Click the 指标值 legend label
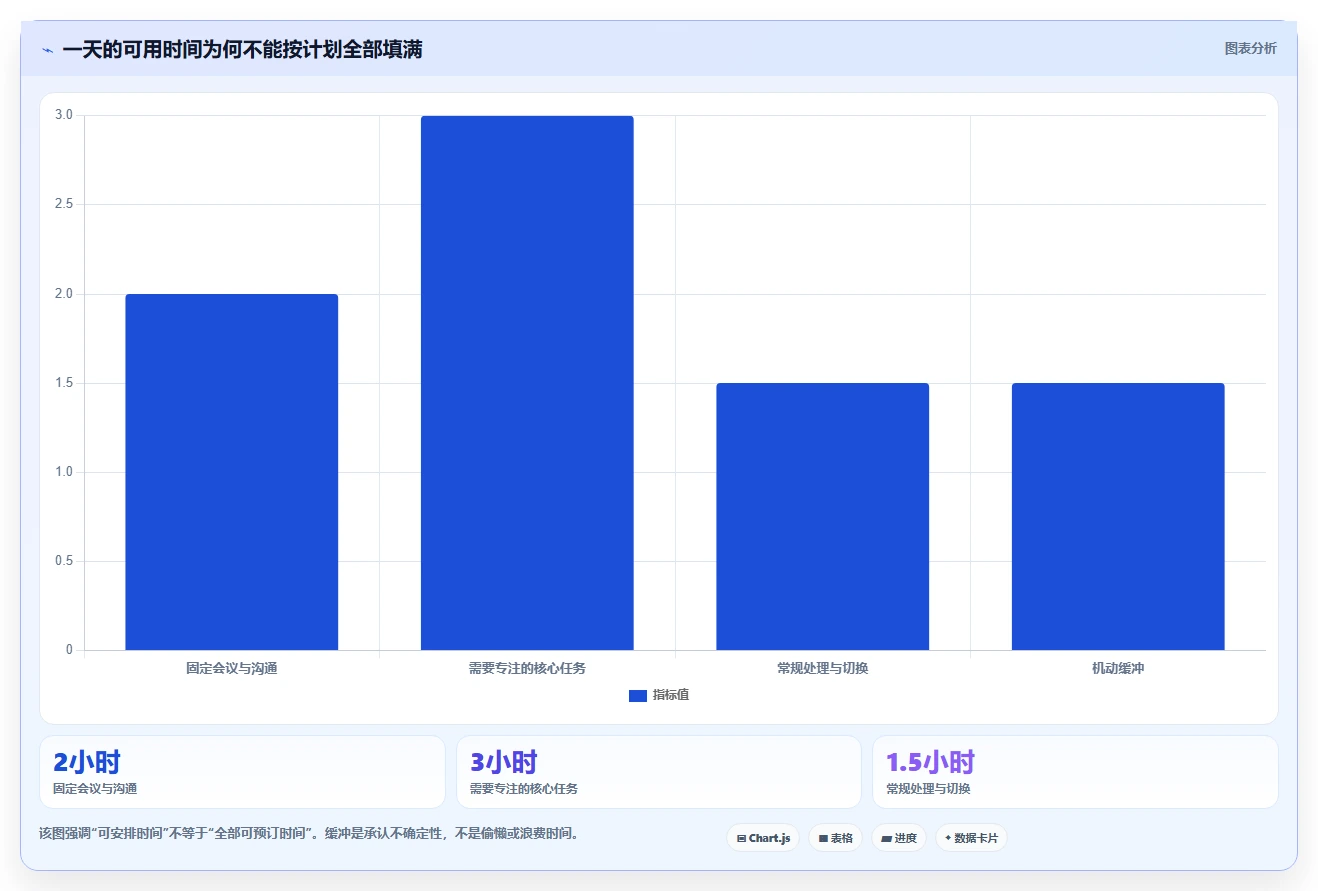 (x=671, y=696)
